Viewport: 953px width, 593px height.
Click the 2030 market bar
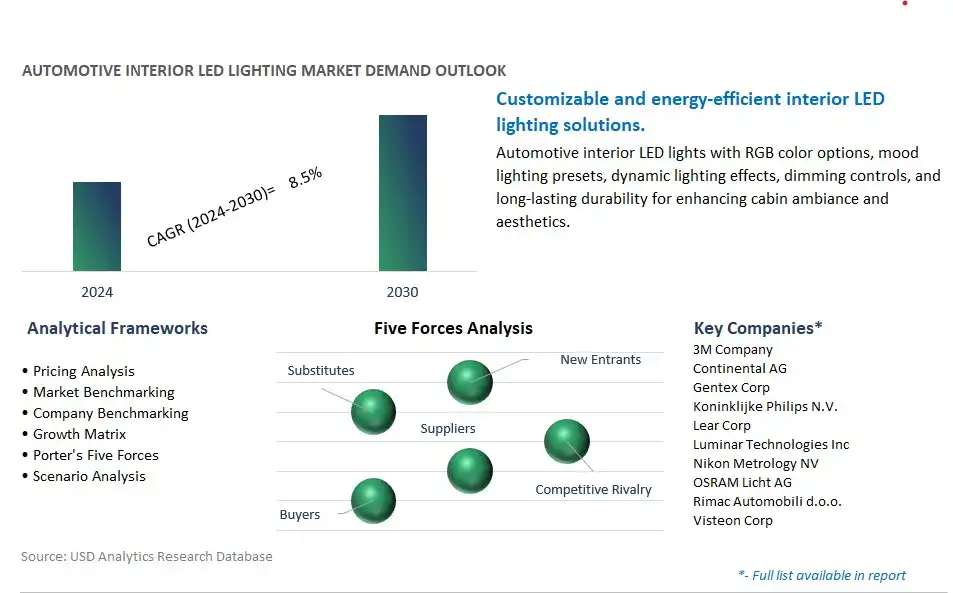403,193
